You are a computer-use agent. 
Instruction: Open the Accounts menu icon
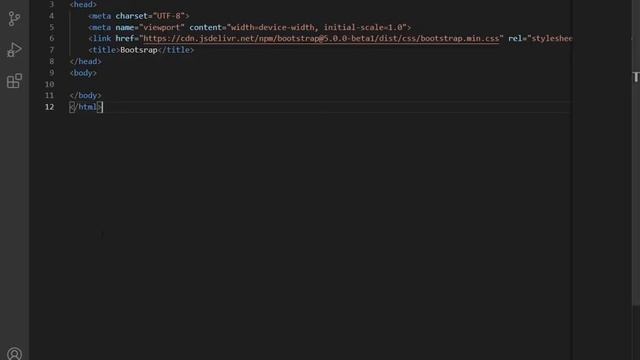[14, 353]
